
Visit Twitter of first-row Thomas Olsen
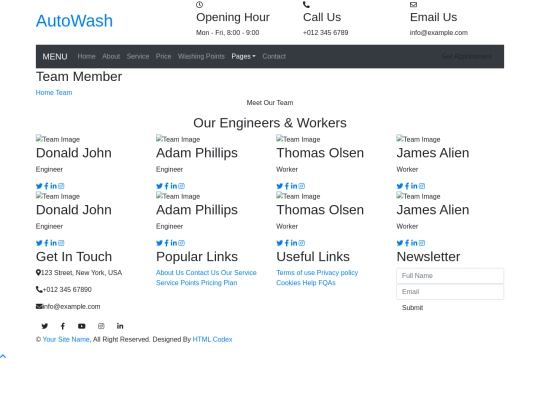(279, 186)
